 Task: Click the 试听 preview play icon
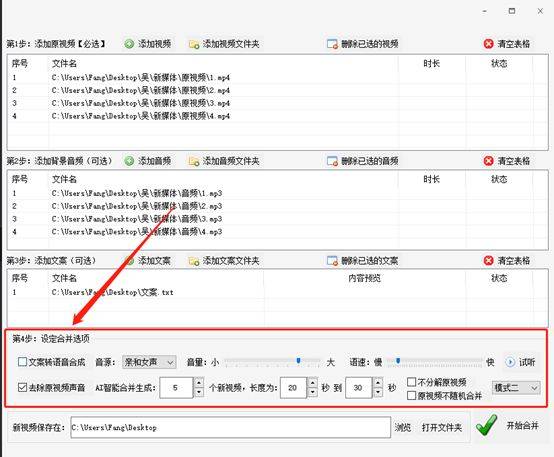pyautogui.click(x=510, y=362)
